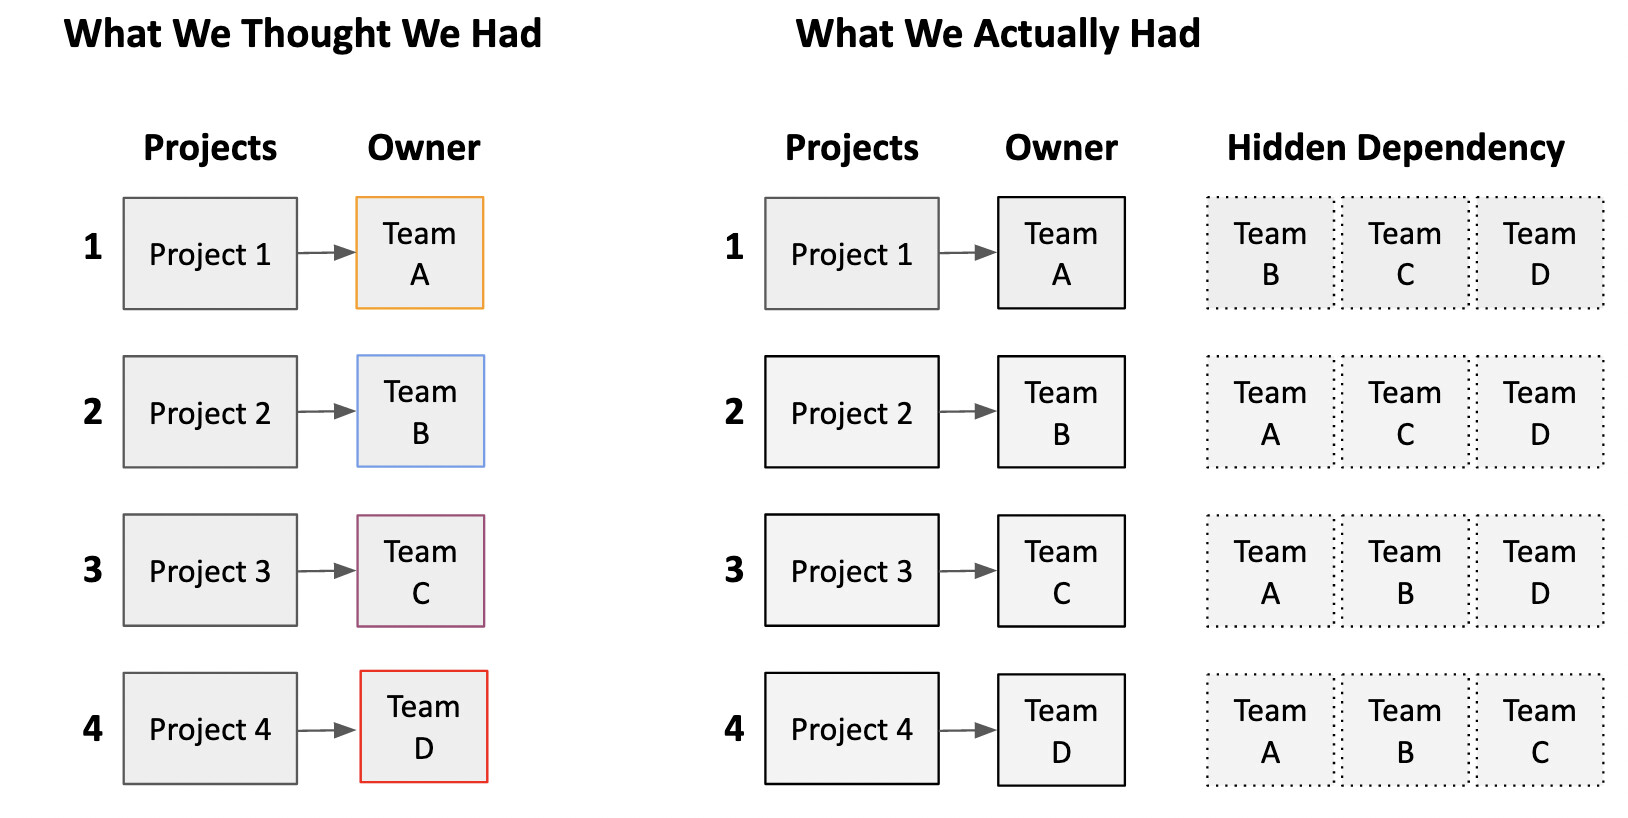Select the blue-bordered Team B box

(421, 411)
